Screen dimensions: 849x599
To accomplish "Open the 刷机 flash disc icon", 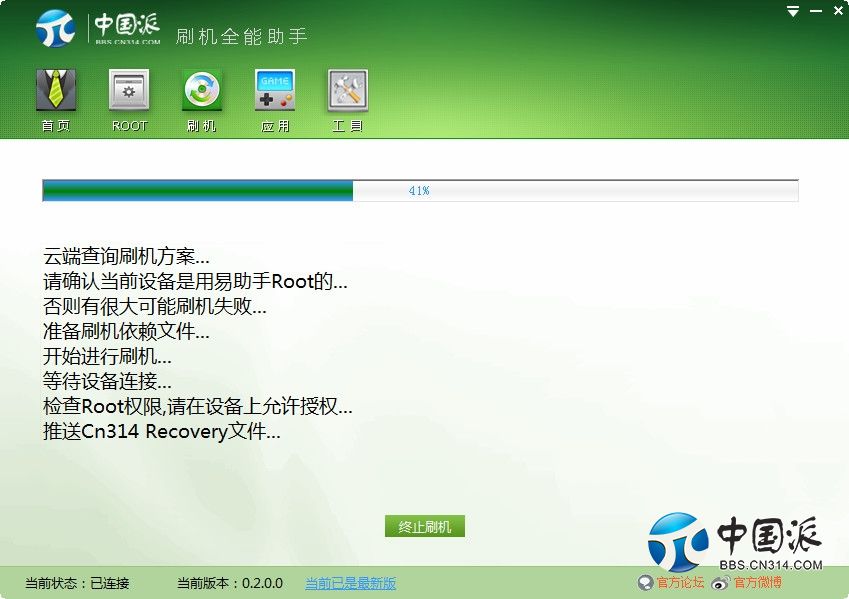I will [x=201, y=89].
